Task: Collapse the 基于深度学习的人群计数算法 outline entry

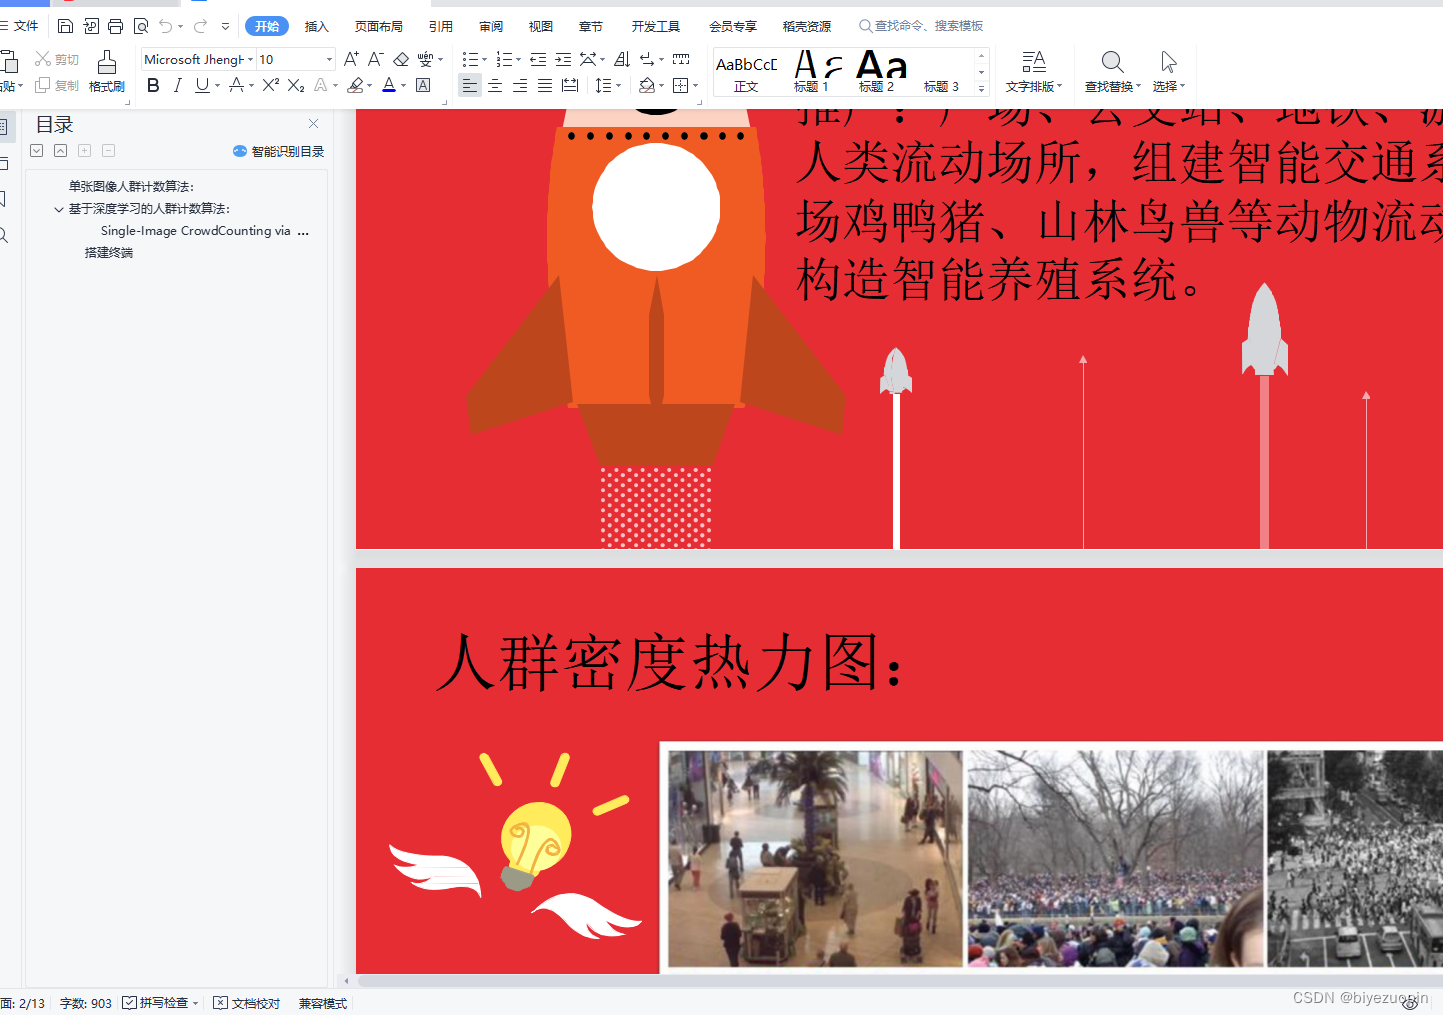Action: [x=59, y=208]
